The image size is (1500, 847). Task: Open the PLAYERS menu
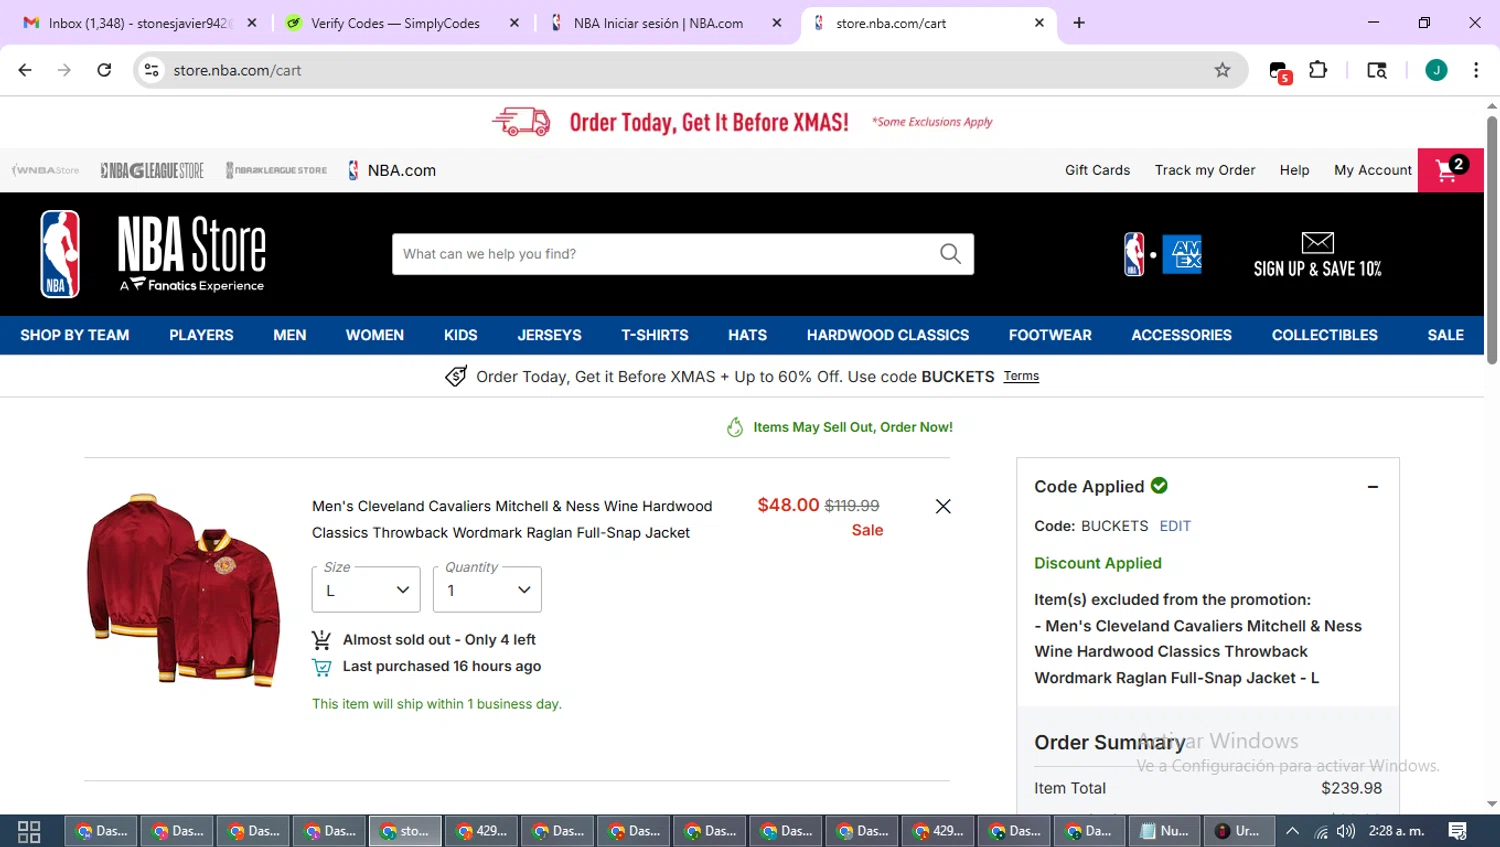point(201,335)
